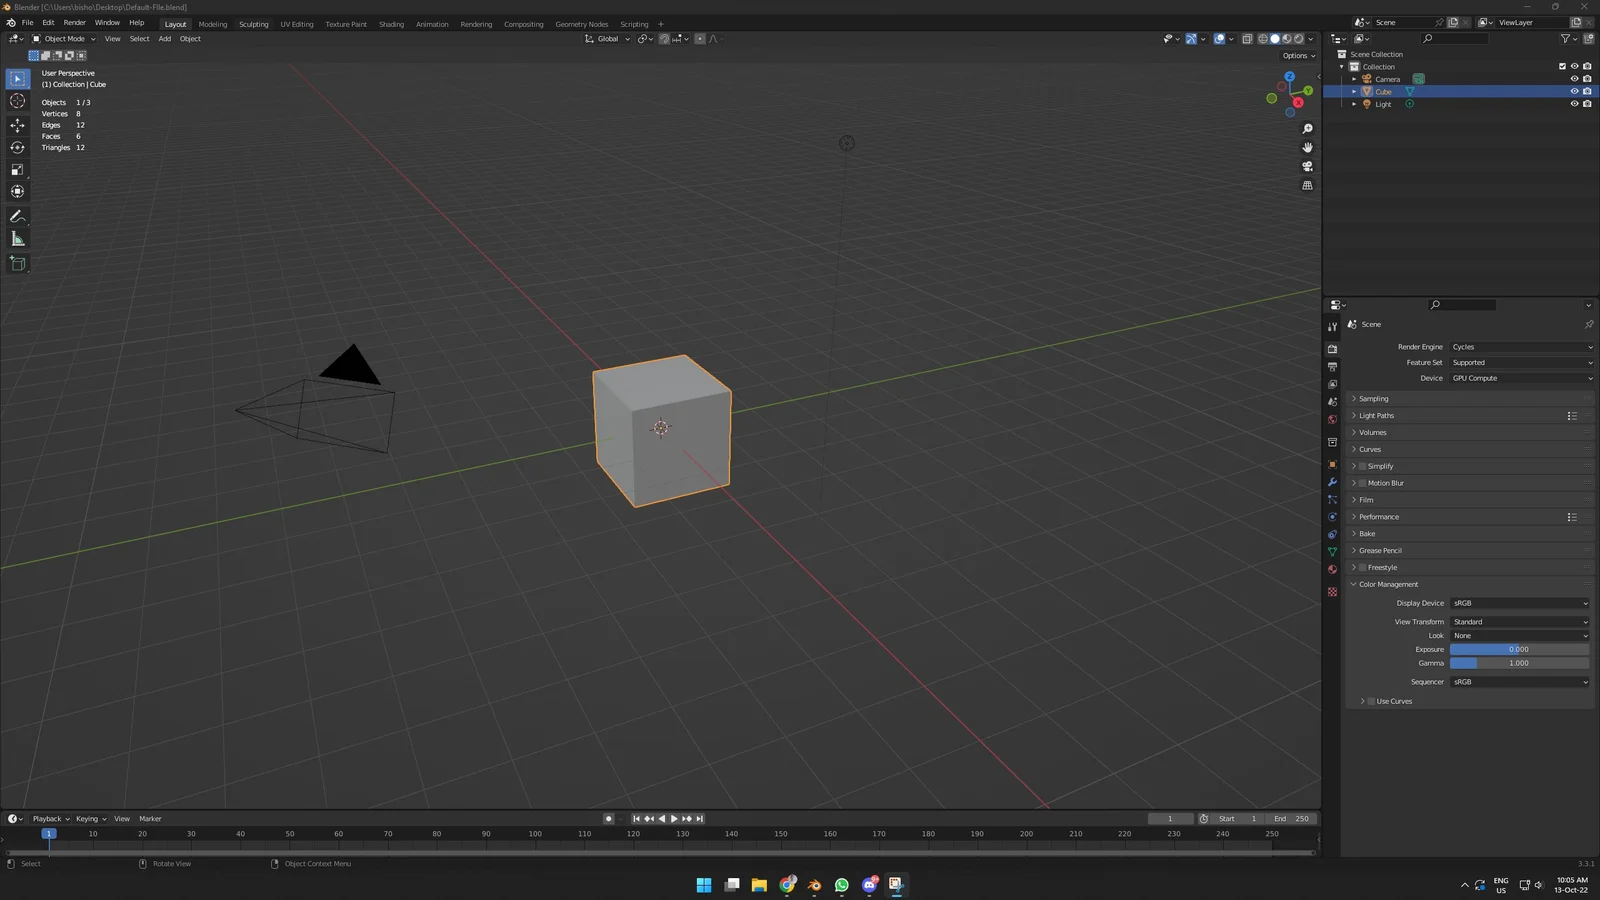Activate the Annotate pencil tool
Viewport: 1600px width, 900px height.
coord(17,216)
